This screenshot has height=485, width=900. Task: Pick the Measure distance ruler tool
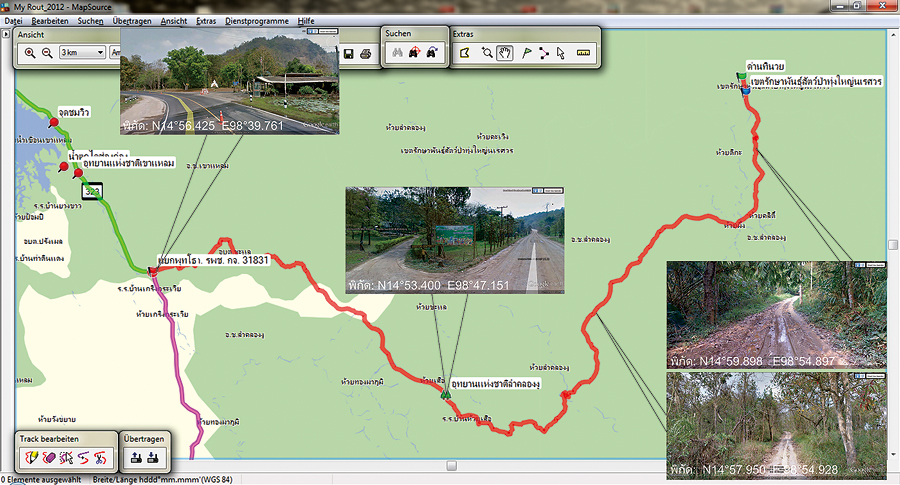pos(584,52)
